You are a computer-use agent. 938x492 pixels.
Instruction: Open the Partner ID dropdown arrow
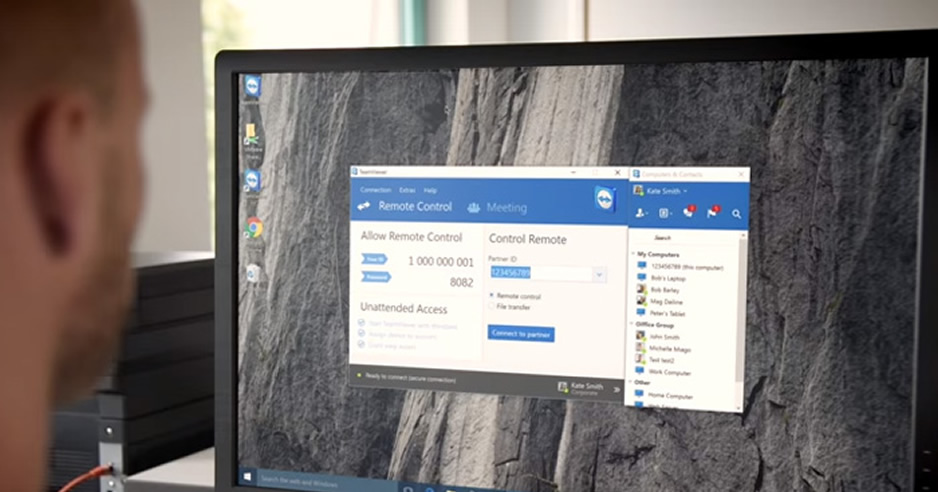[599, 275]
